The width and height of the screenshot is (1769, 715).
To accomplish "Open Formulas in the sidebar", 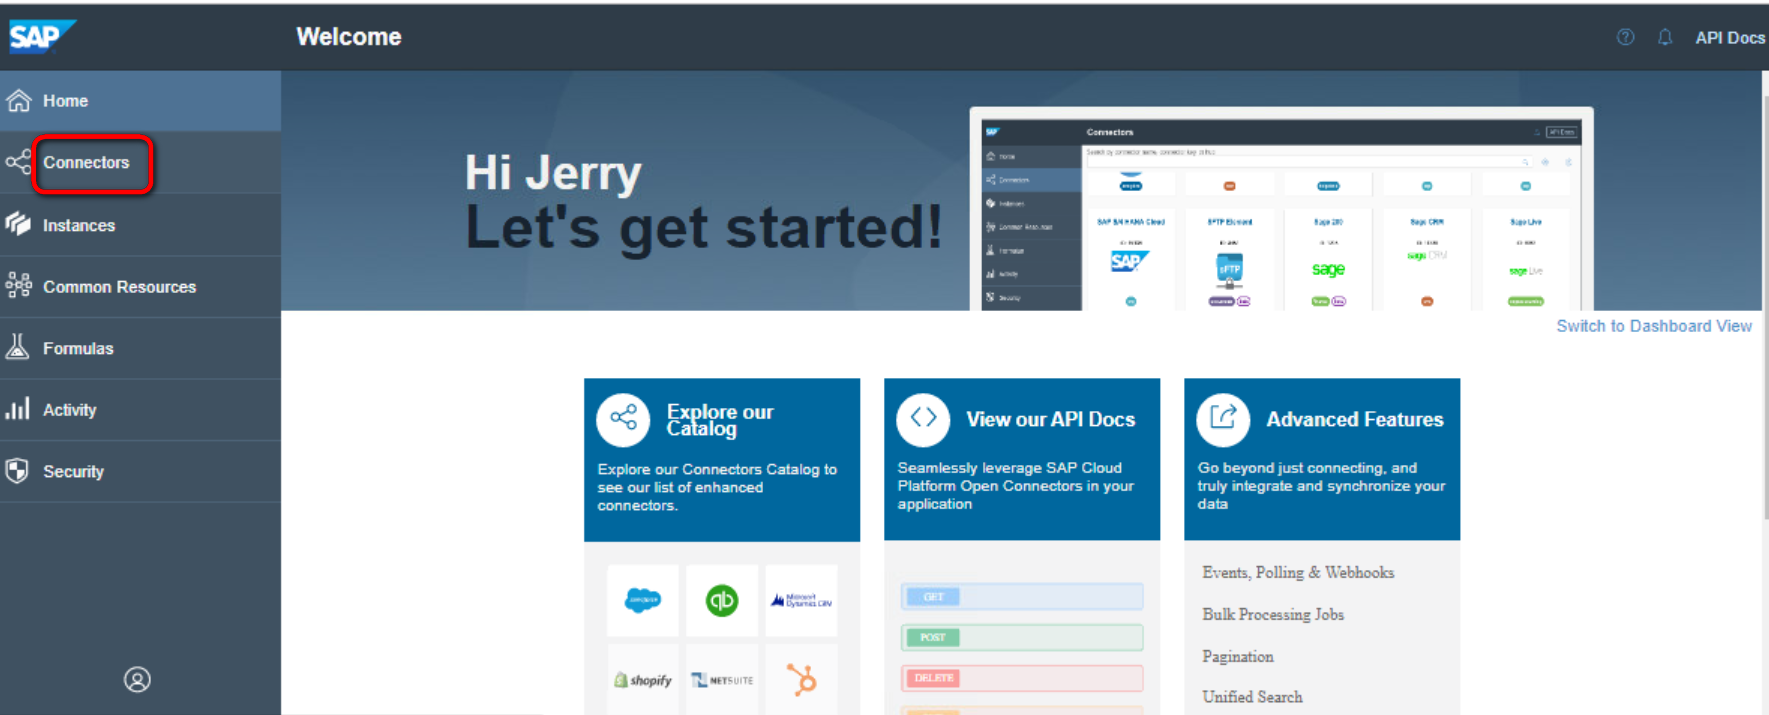I will pos(140,348).
